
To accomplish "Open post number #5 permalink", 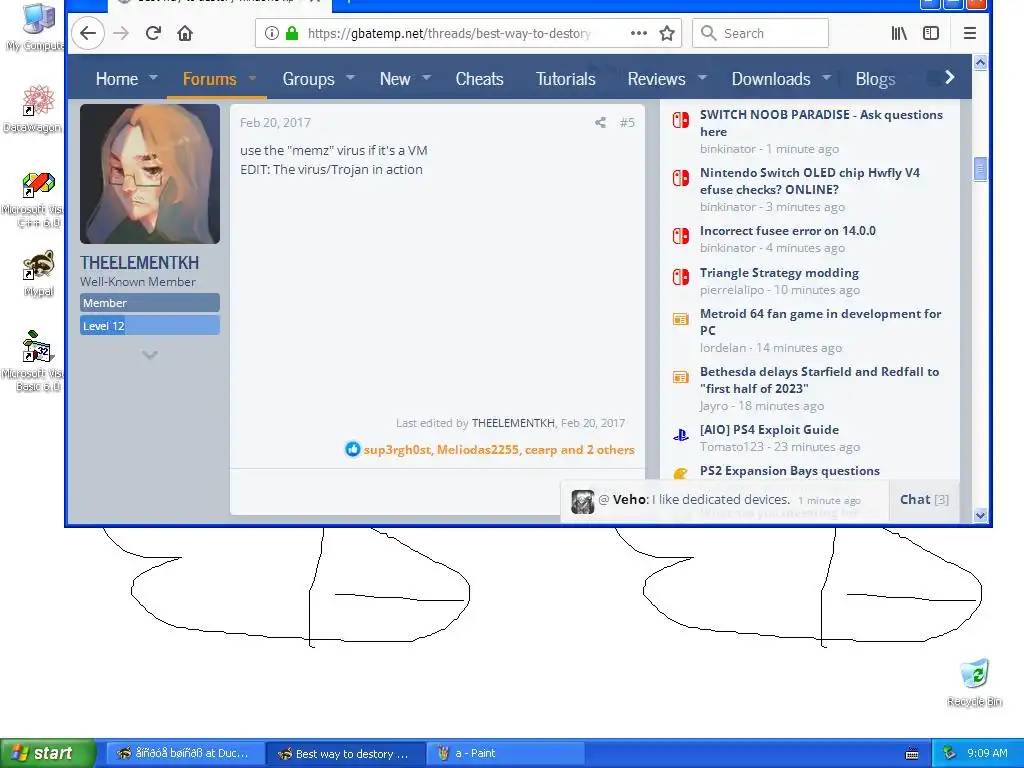I will tap(627, 122).
